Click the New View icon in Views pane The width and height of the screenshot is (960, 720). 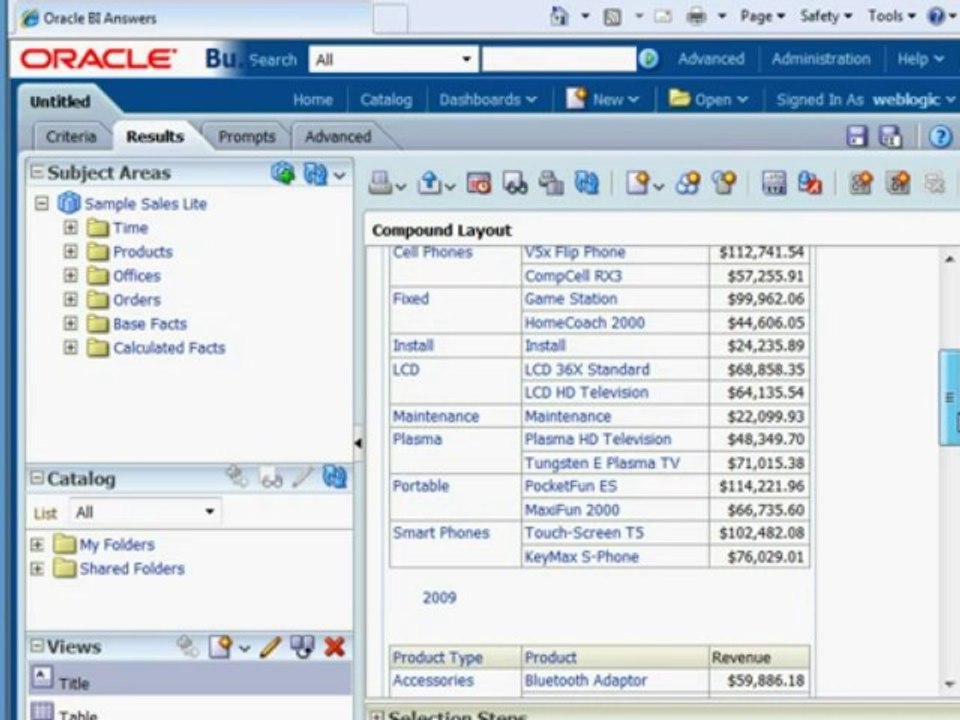click(221, 647)
